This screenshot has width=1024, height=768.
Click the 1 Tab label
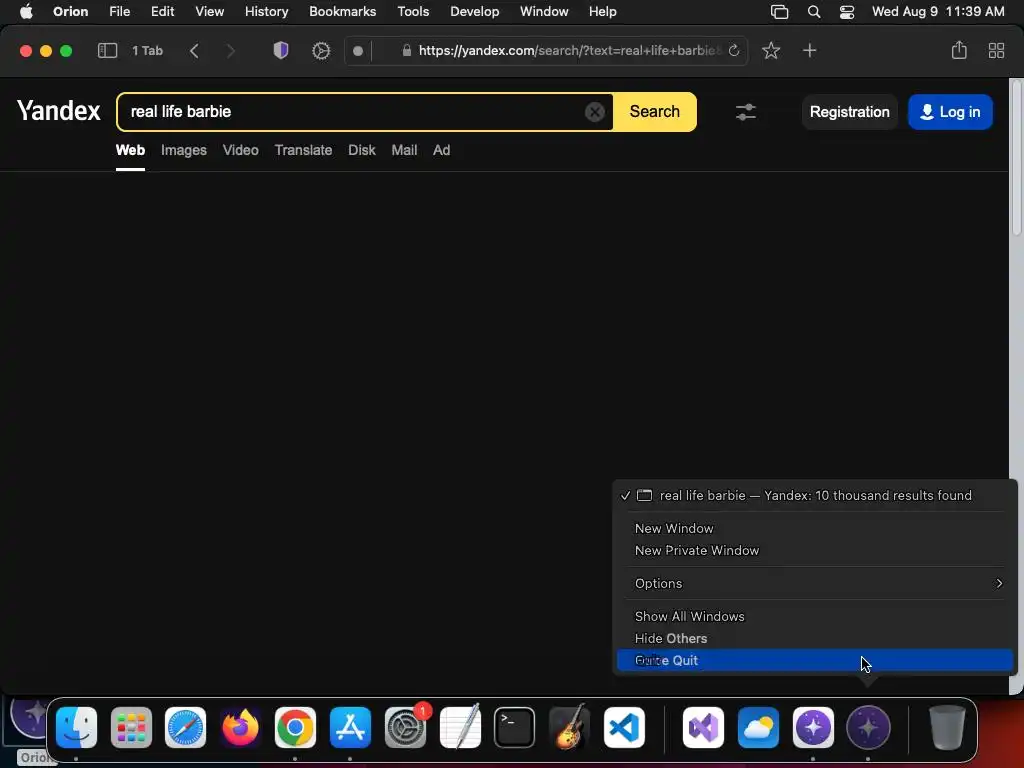pyautogui.click(x=147, y=50)
